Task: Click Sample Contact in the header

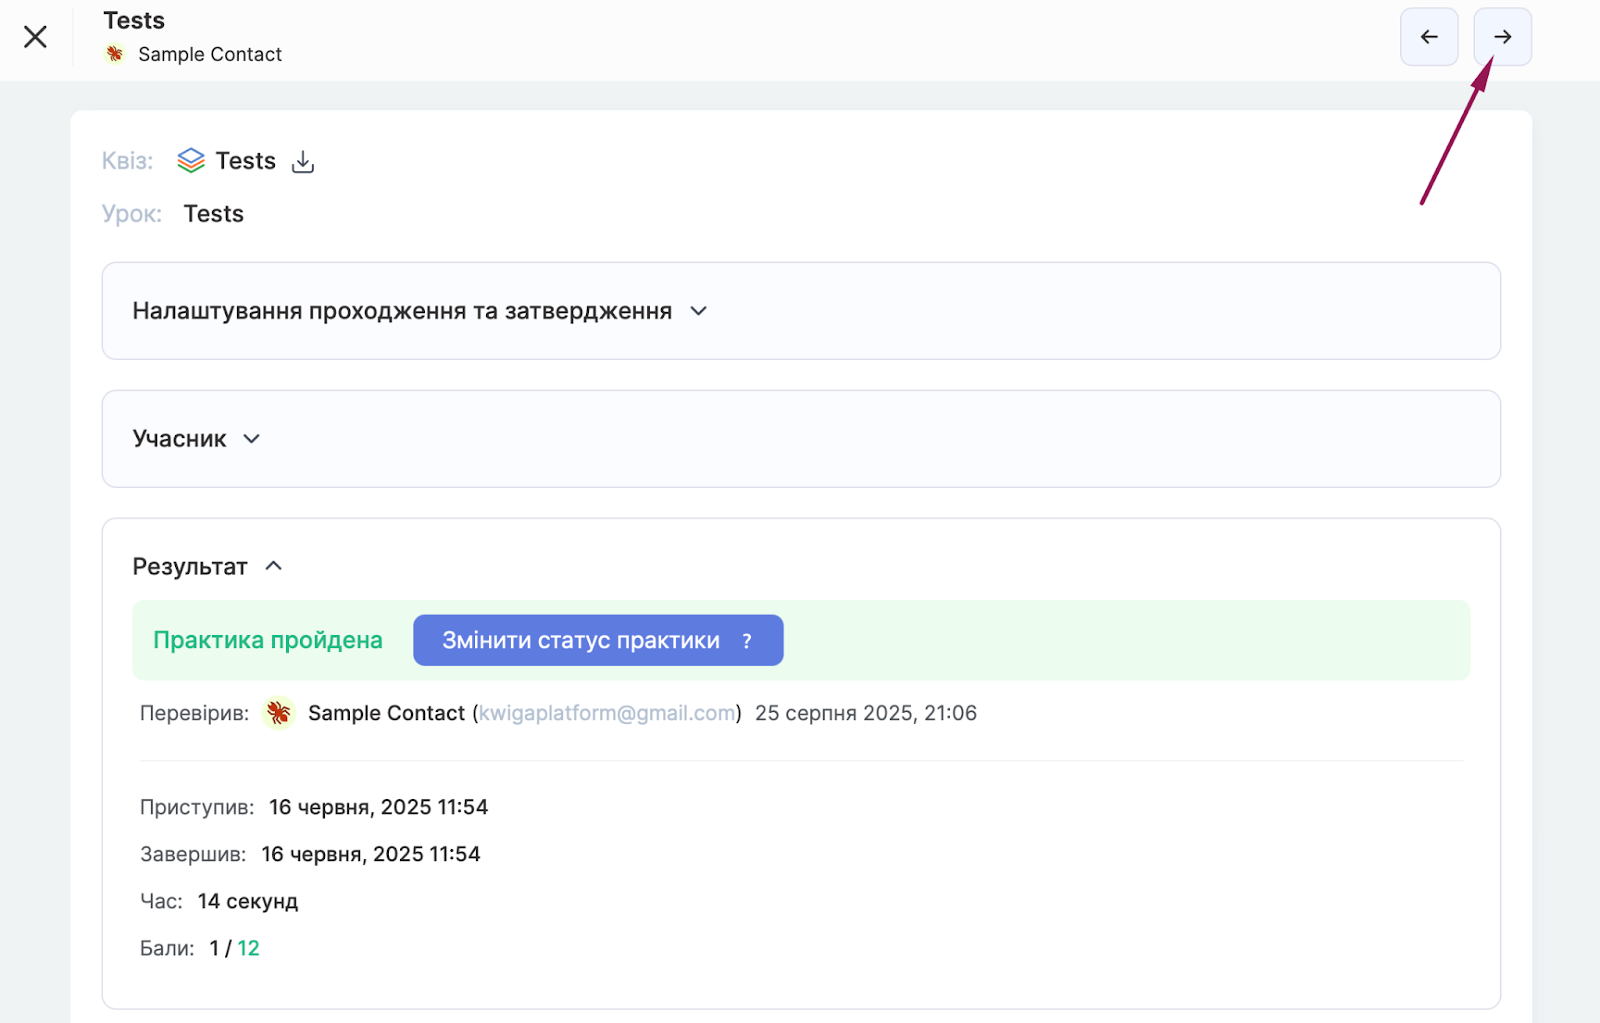Action: [210, 54]
